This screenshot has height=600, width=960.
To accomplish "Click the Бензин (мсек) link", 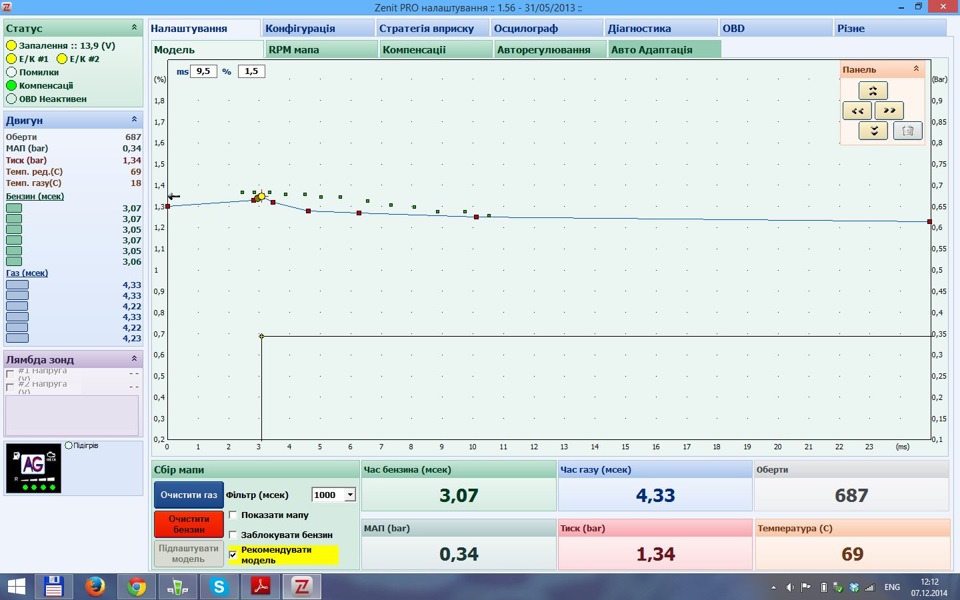I will click(35, 197).
